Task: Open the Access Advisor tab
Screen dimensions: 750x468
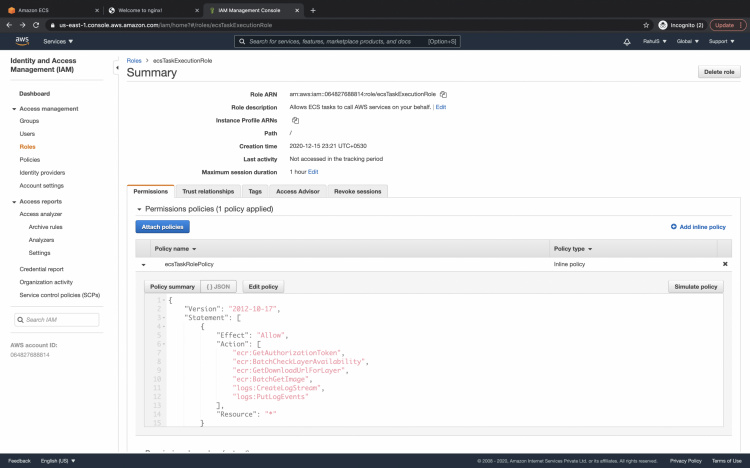Action: (297, 191)
